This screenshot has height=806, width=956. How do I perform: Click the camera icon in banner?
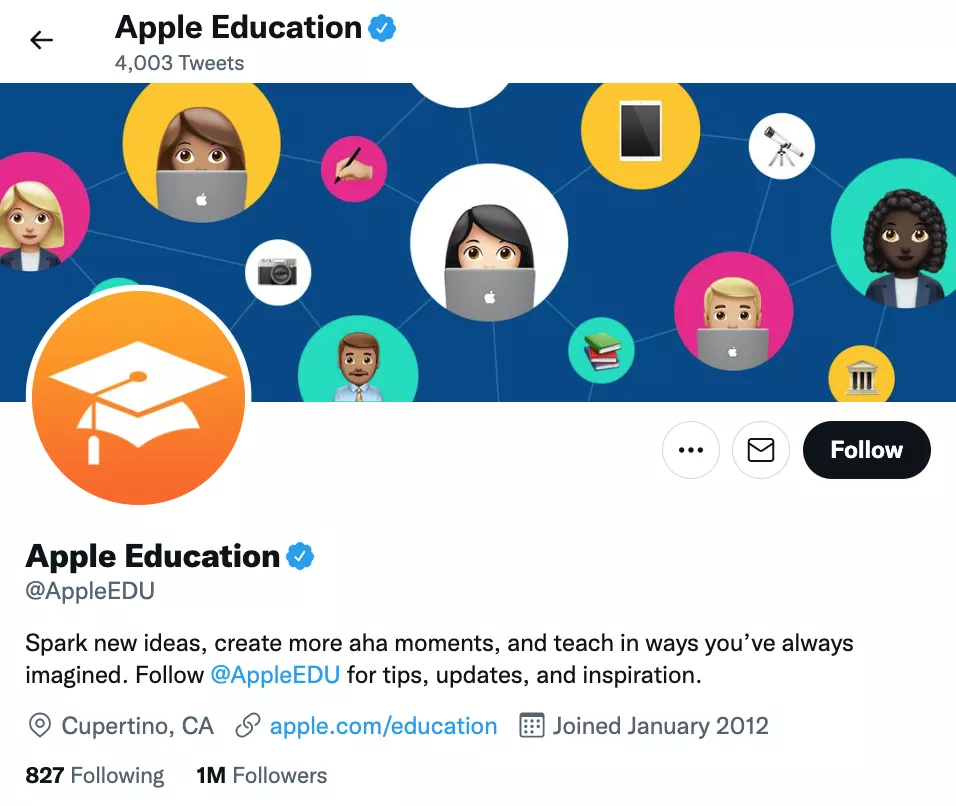(277, 272)
